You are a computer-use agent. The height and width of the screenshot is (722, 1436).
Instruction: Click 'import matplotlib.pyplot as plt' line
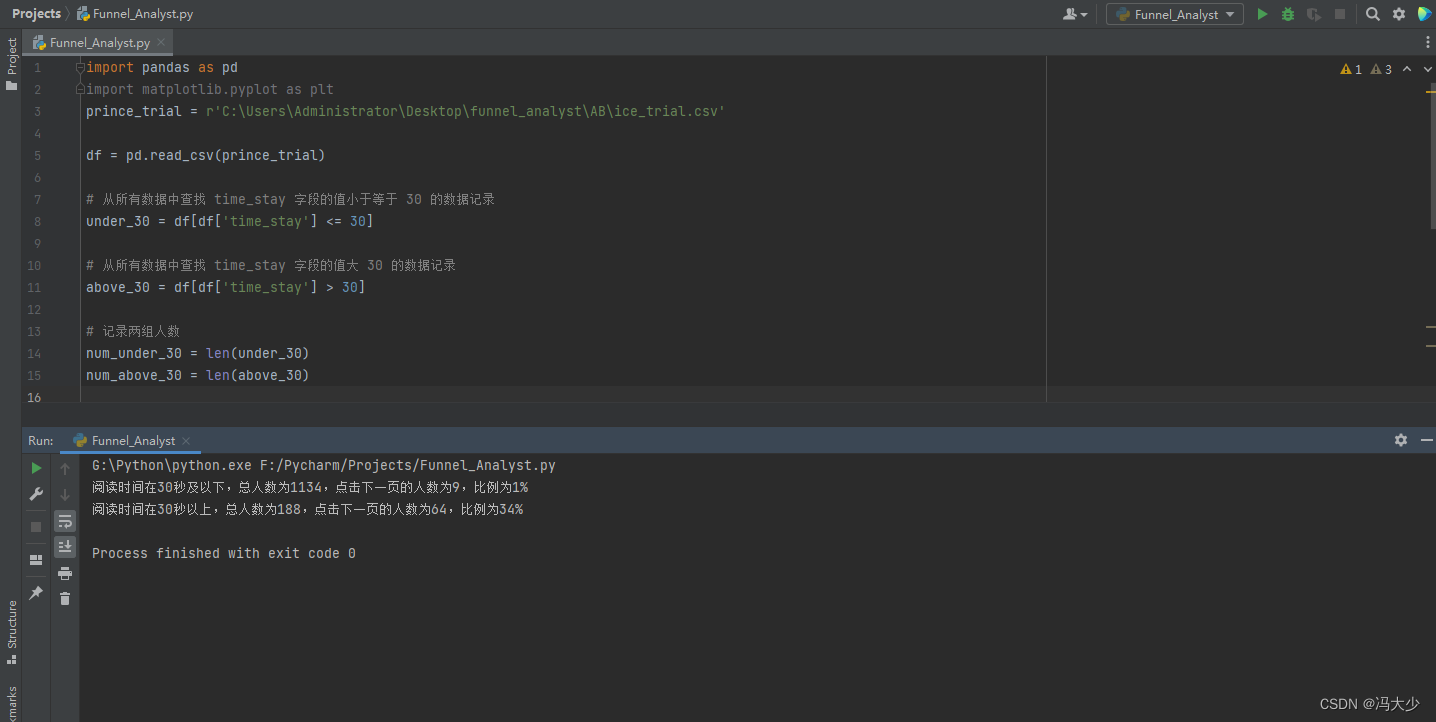click(210, 90)
